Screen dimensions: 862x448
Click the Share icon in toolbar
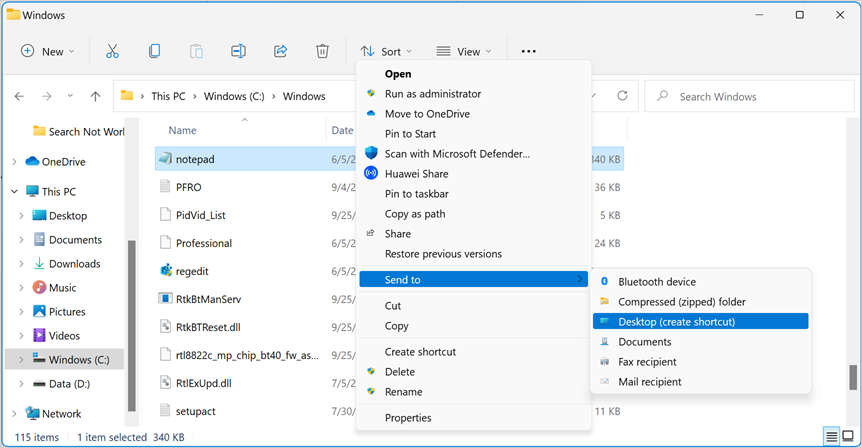[280, 51]
